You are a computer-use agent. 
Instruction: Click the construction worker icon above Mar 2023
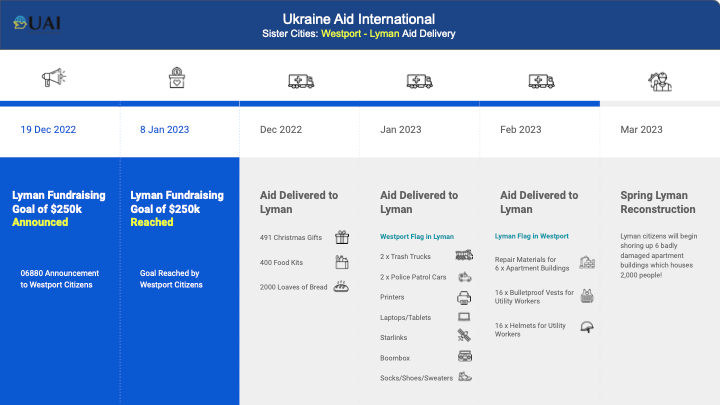[x=660, y=82]
